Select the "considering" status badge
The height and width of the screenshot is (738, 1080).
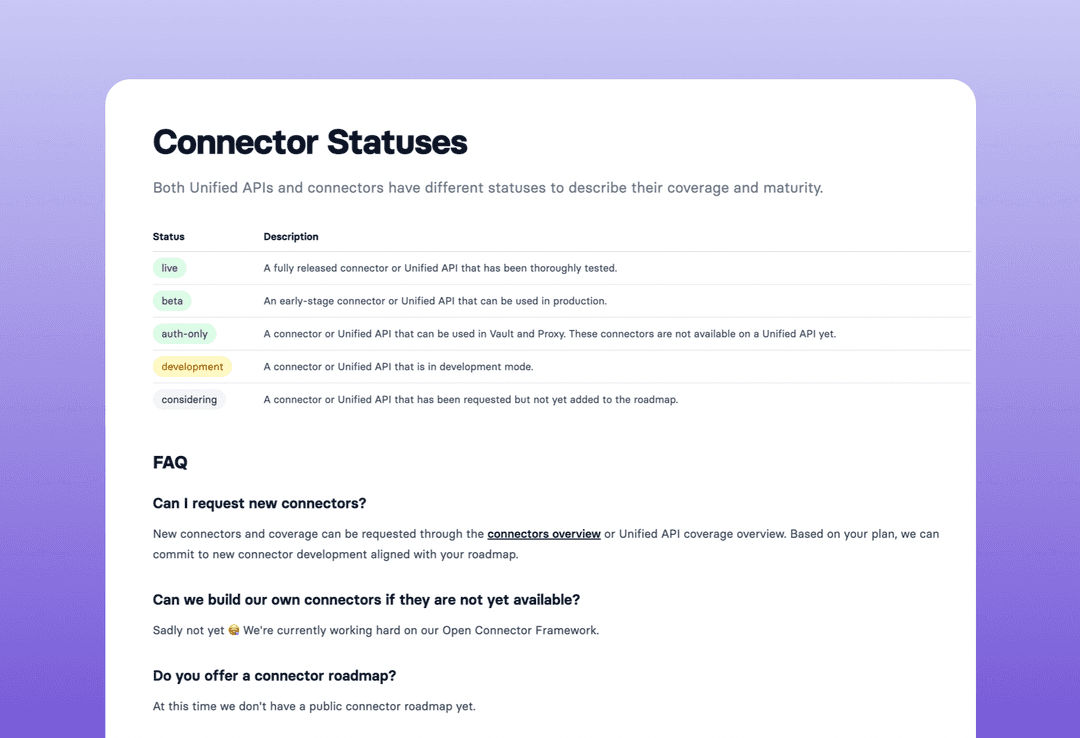point(189,400)
